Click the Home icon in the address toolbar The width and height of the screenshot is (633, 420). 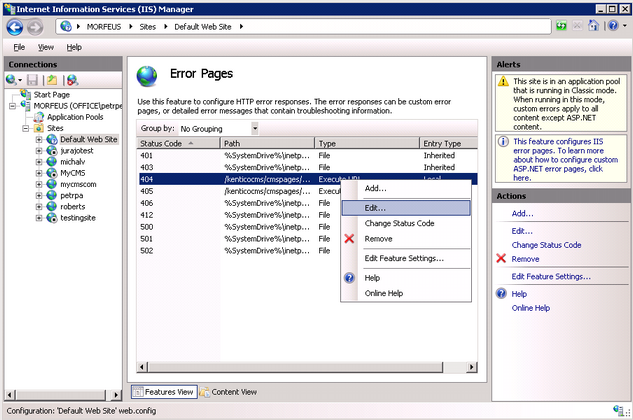(x=593, y=26)
